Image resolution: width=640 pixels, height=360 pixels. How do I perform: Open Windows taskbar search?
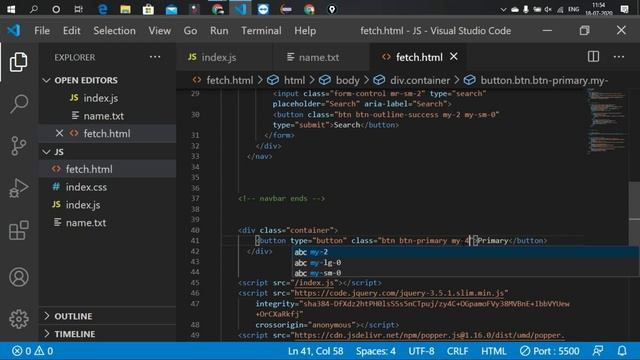33,9
